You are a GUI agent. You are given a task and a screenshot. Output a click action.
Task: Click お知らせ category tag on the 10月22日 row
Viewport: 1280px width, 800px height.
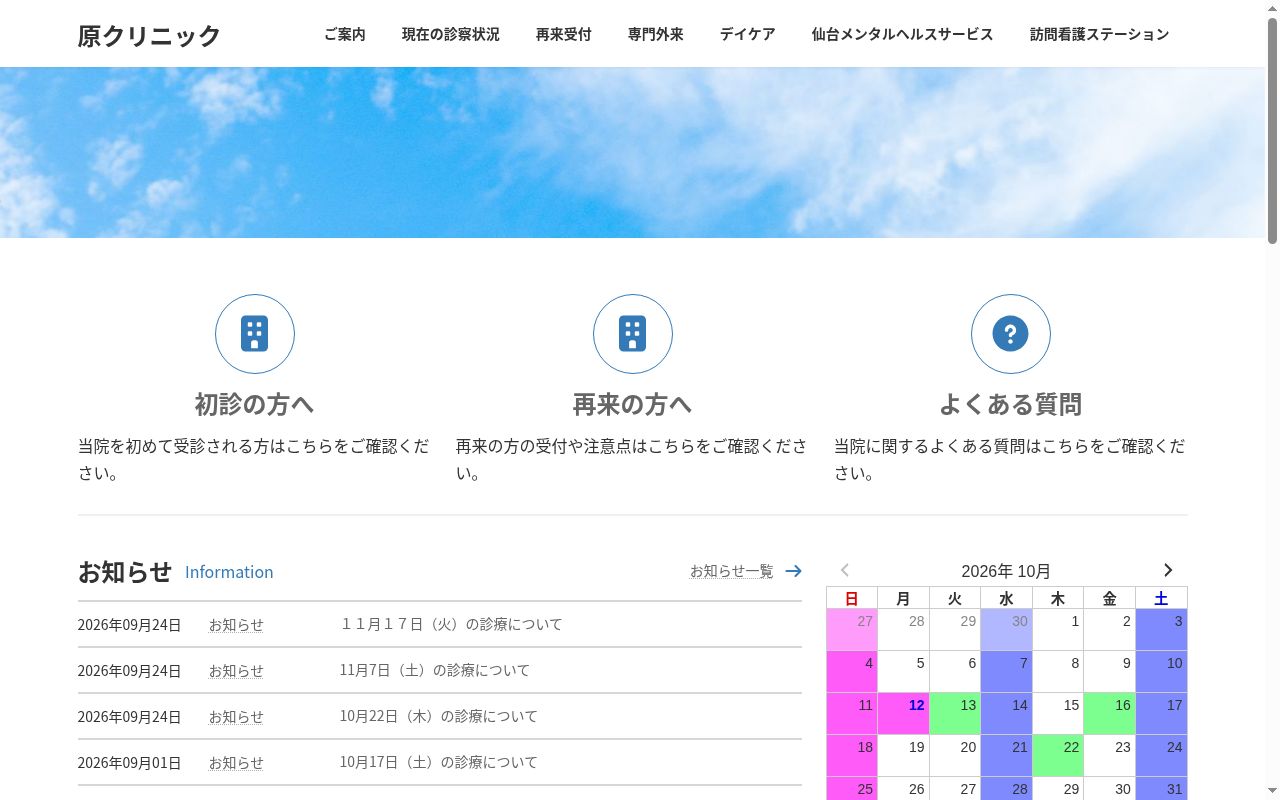point(236,717)
